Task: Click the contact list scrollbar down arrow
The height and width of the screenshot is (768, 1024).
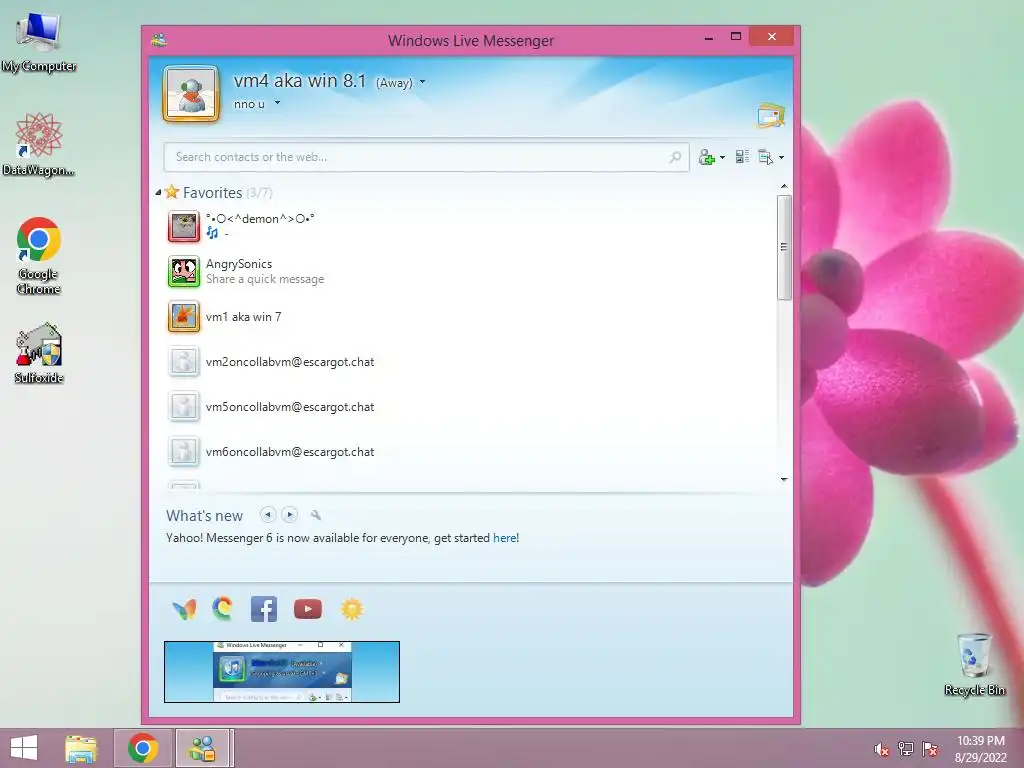Action: [x=784, y=479]
